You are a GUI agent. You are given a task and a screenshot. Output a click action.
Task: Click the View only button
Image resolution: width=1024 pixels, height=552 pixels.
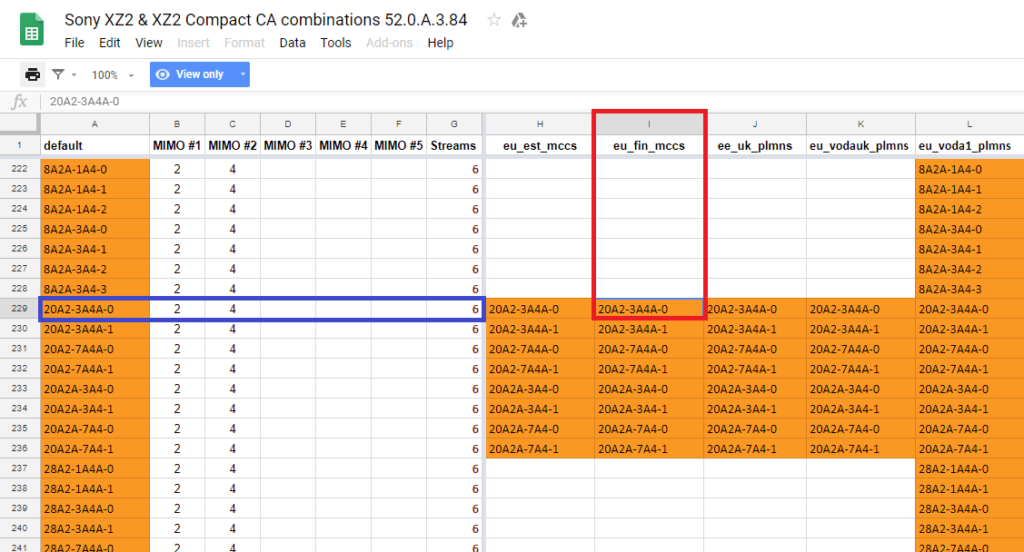point(191,74)
